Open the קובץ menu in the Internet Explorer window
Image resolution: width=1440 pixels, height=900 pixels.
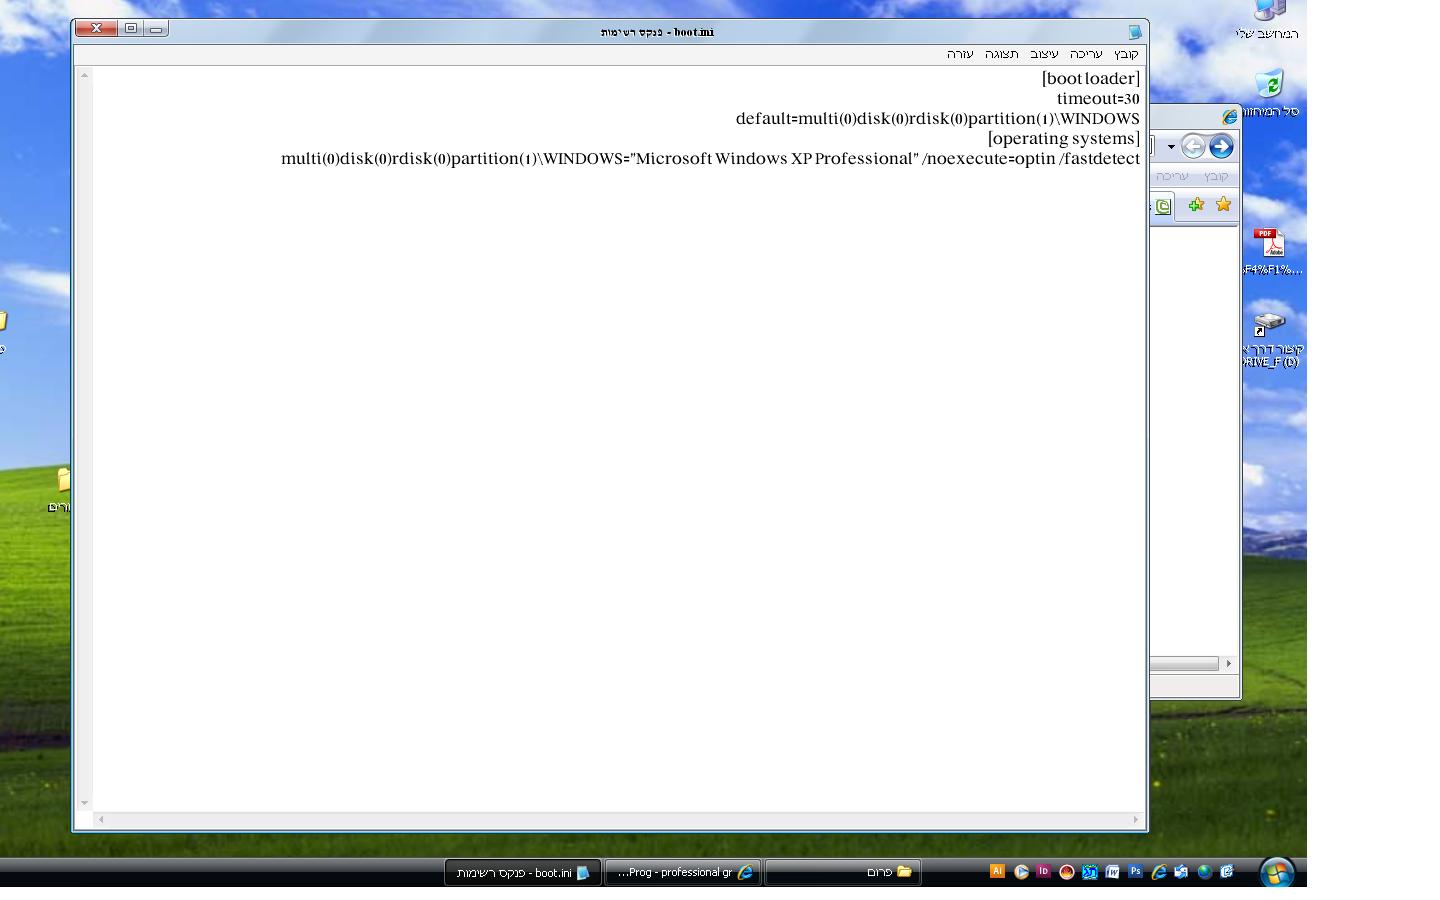point(1216,176)
